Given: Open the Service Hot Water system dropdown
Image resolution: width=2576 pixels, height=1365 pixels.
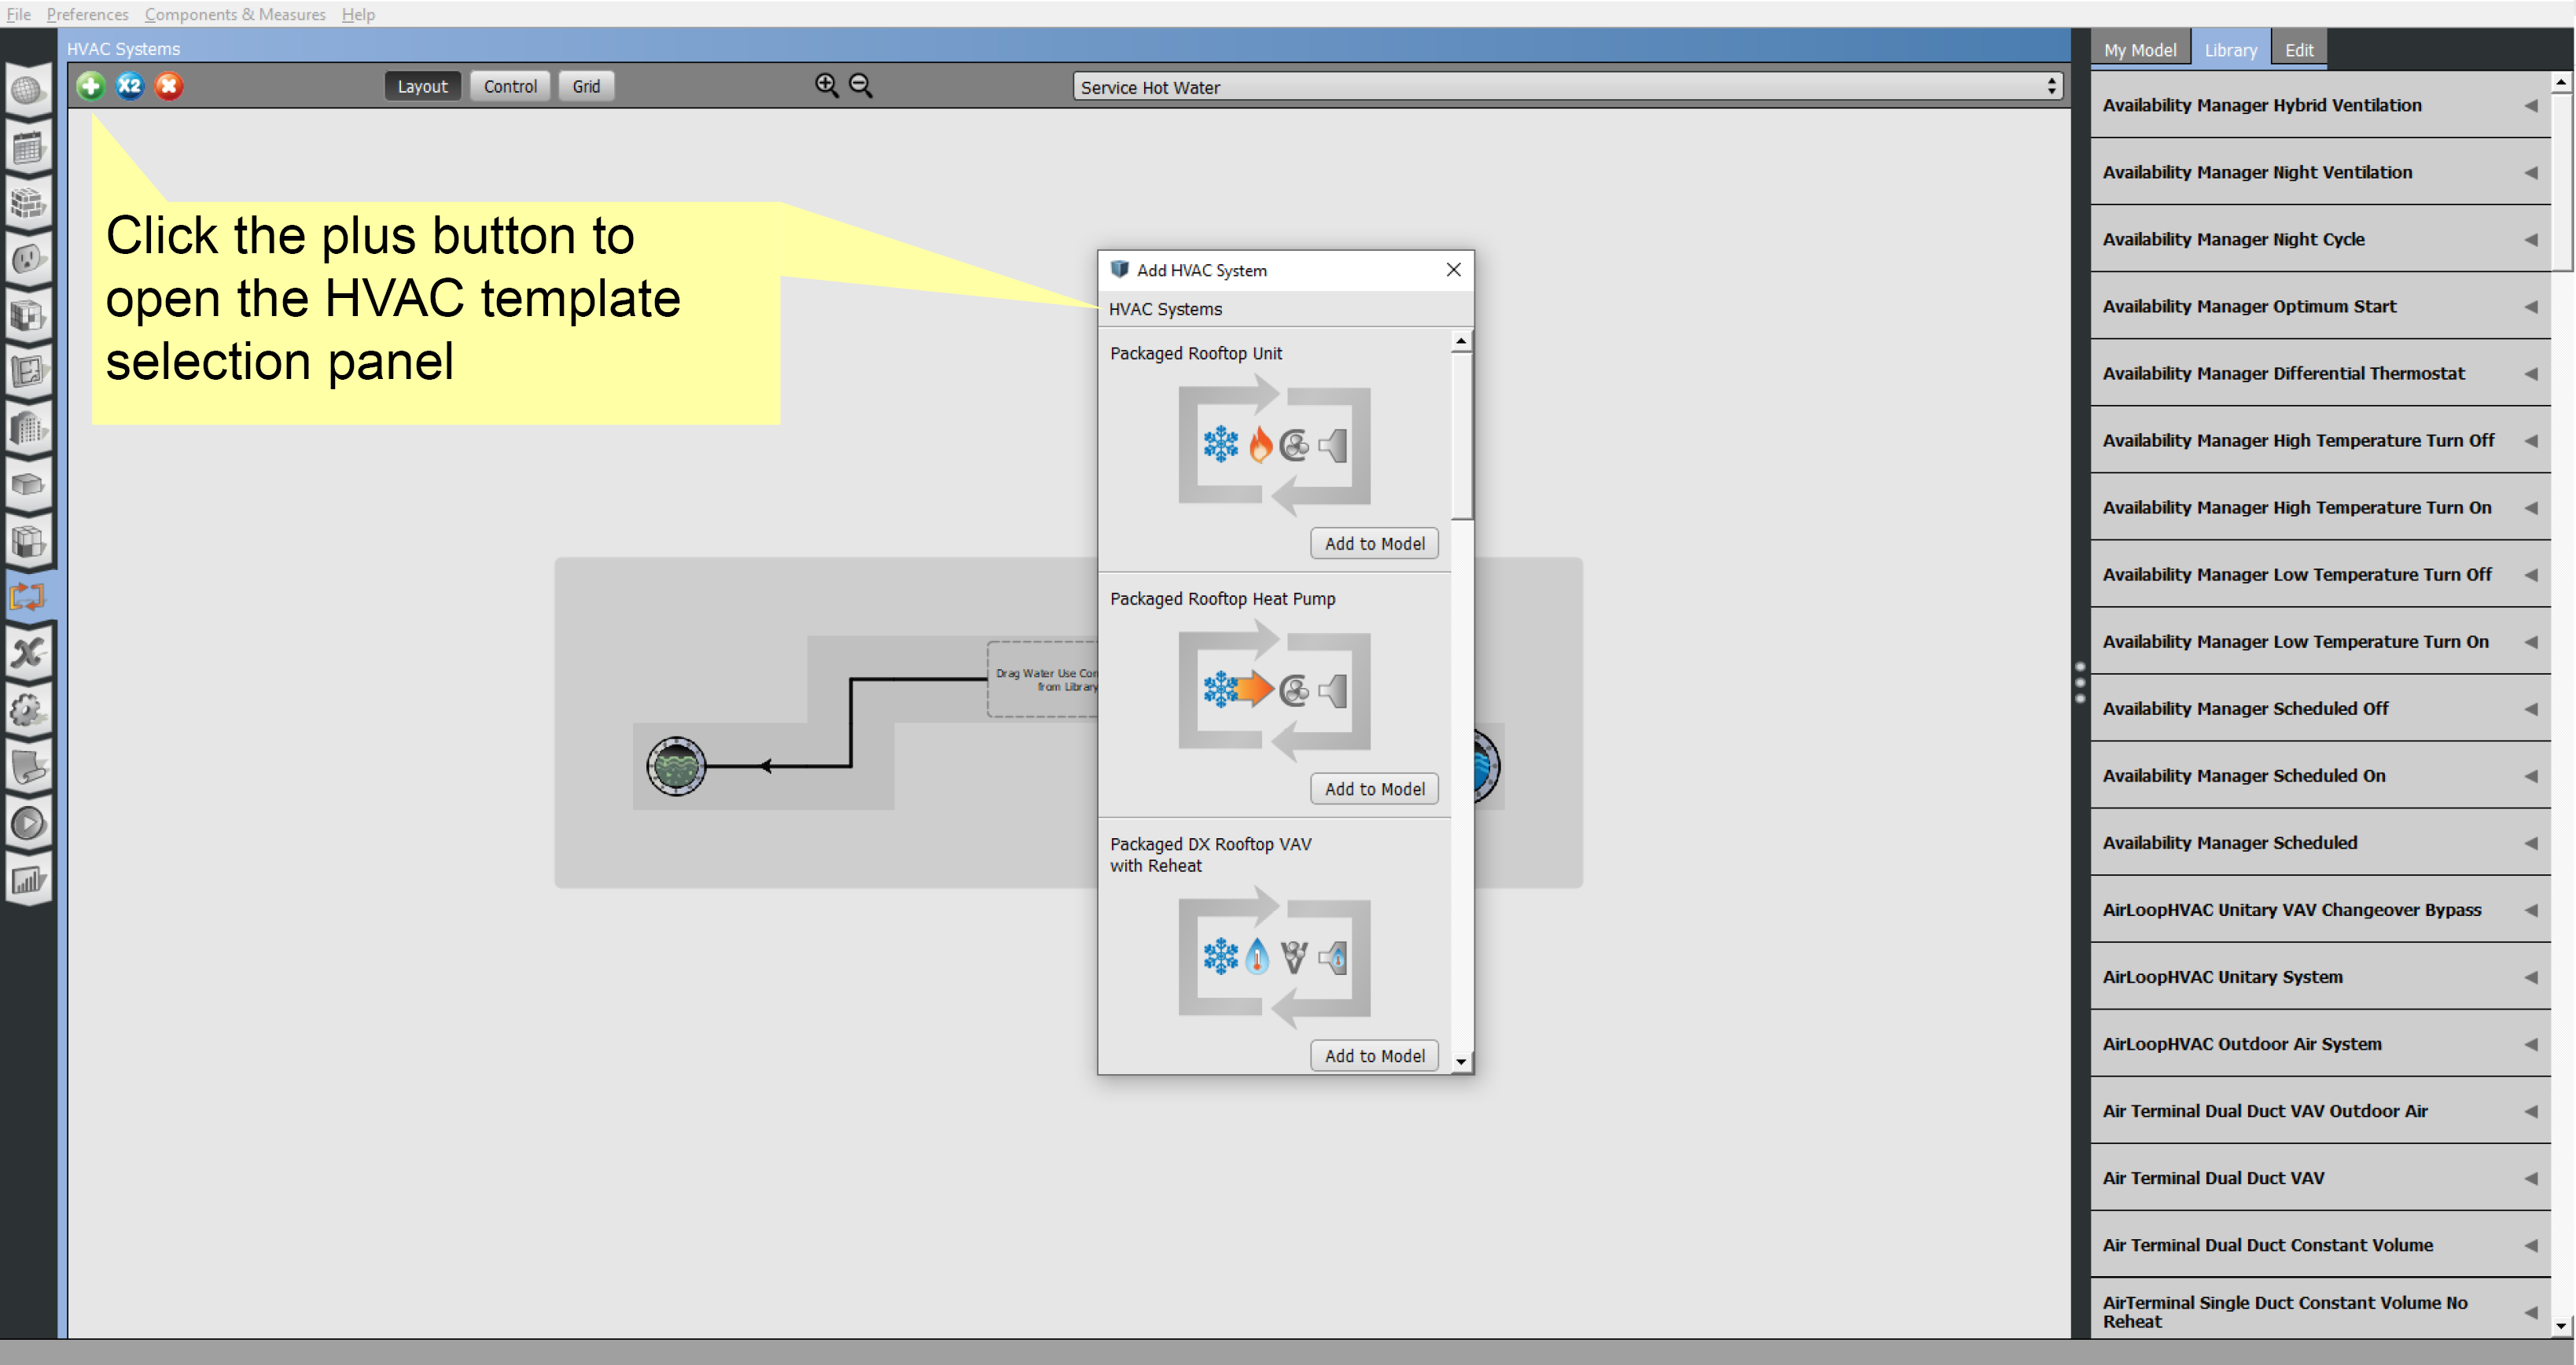Looking at the screenshot, I should point(2052,87).
